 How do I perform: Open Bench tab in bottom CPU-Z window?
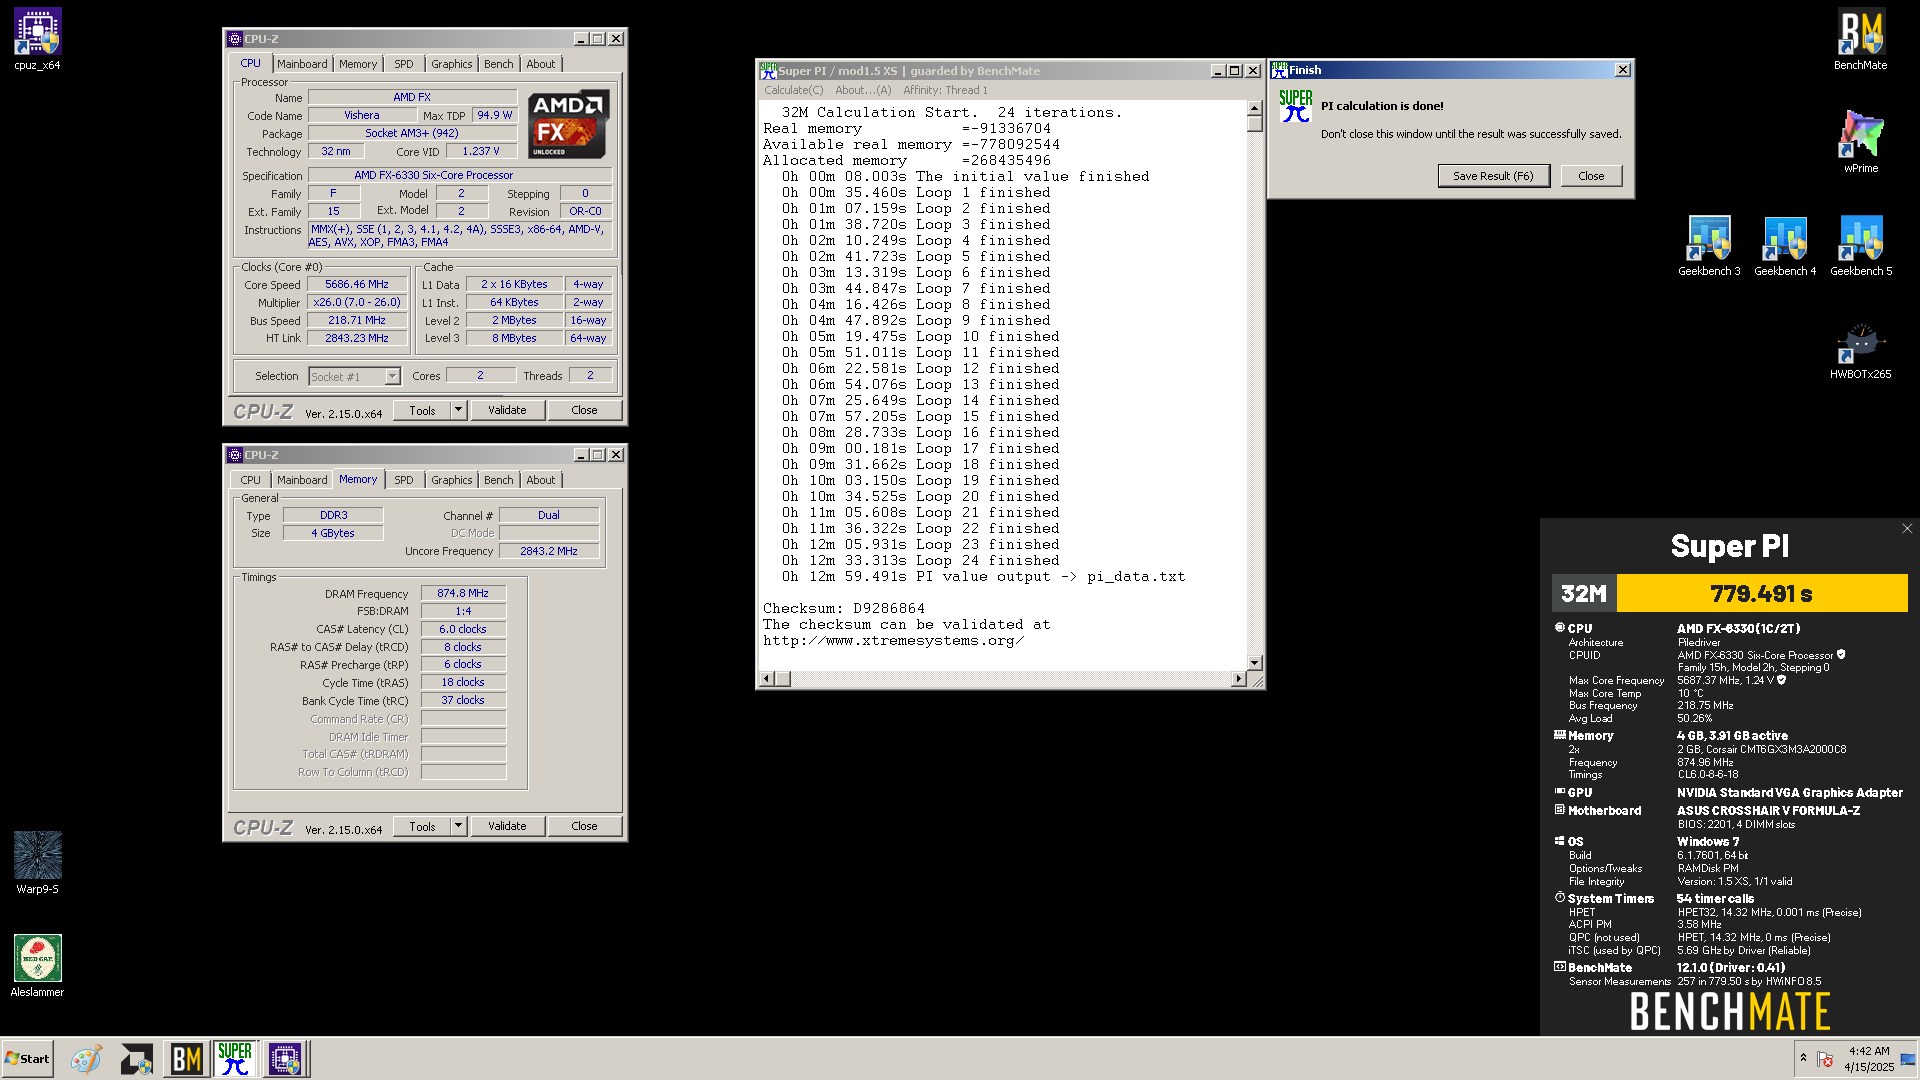click(498, 480)
